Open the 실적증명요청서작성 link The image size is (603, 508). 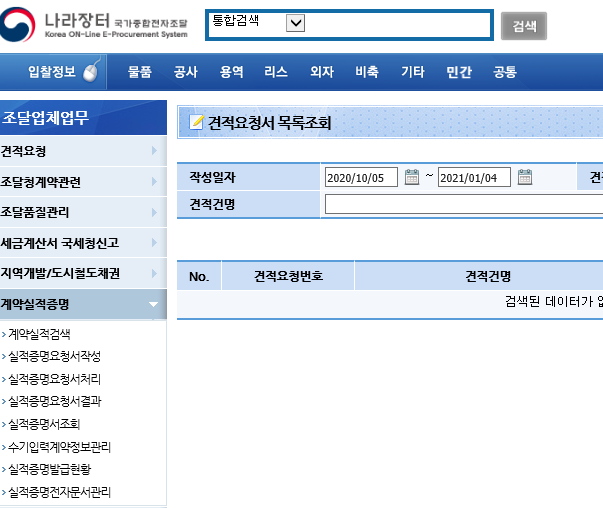55,356
